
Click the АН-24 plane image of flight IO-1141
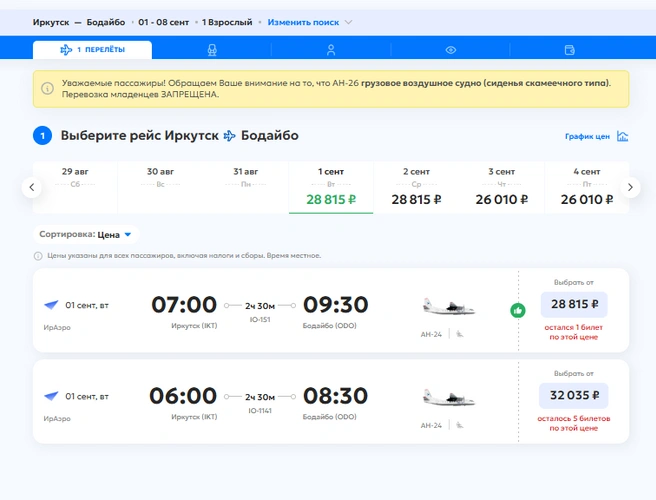448,398
